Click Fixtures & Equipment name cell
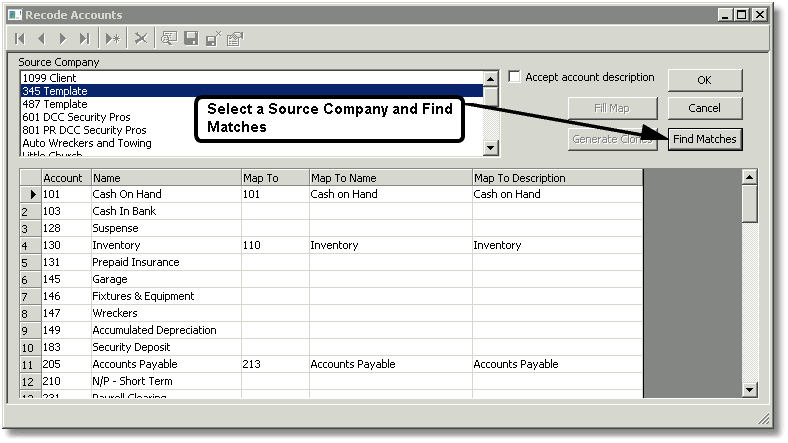Viewport: 788px width, 443px height. point(166,296)
